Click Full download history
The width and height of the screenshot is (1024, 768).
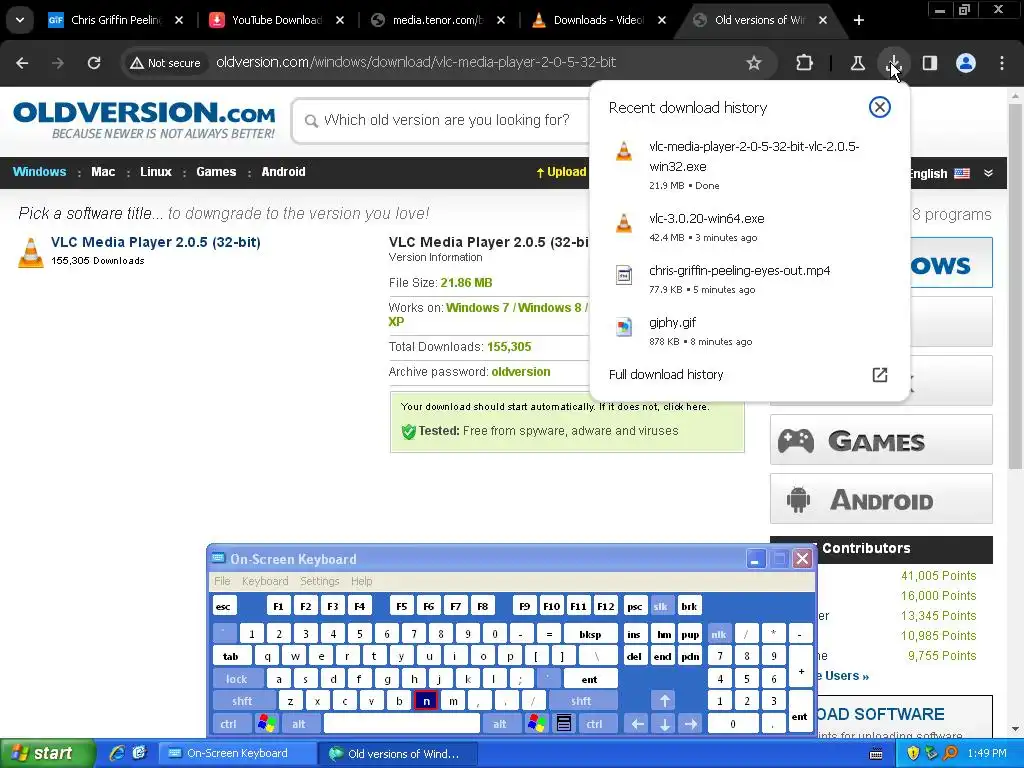click(666, 374)
